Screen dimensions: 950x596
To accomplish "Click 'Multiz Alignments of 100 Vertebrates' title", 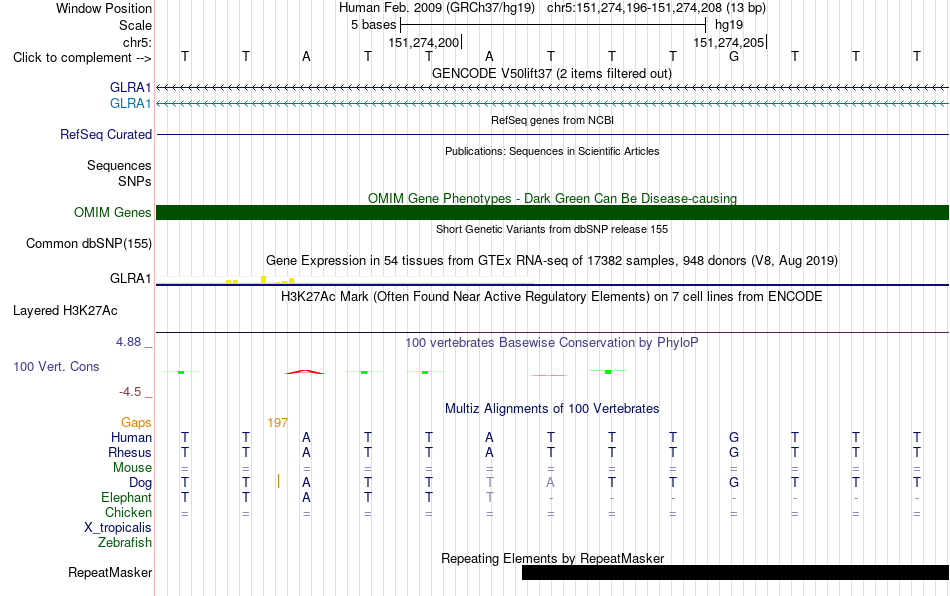I will (552, 409).
